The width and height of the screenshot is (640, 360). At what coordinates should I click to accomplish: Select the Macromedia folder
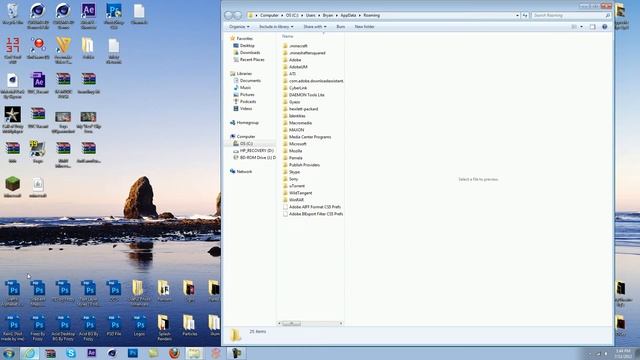click(x=300, y=123)
